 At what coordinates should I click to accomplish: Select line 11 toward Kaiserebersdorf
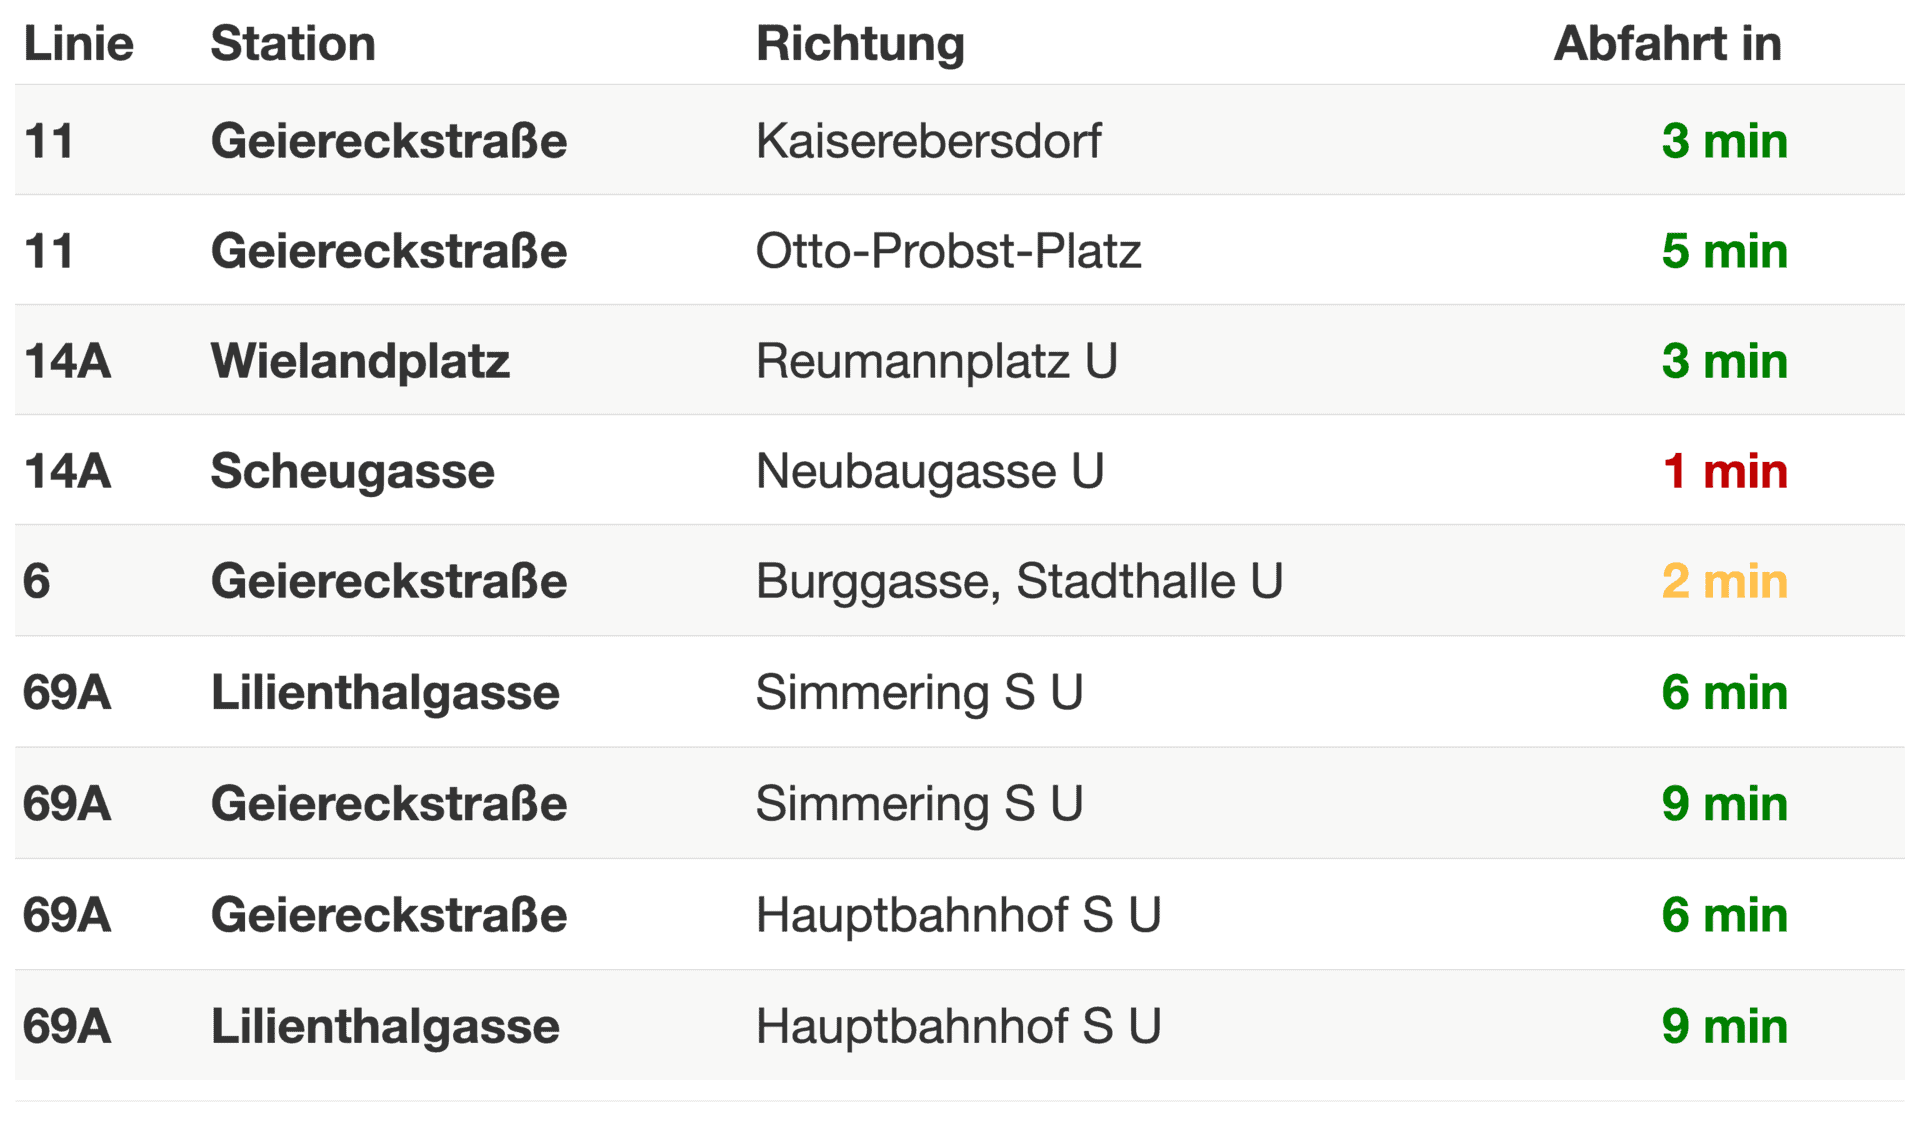pos(960,140)
